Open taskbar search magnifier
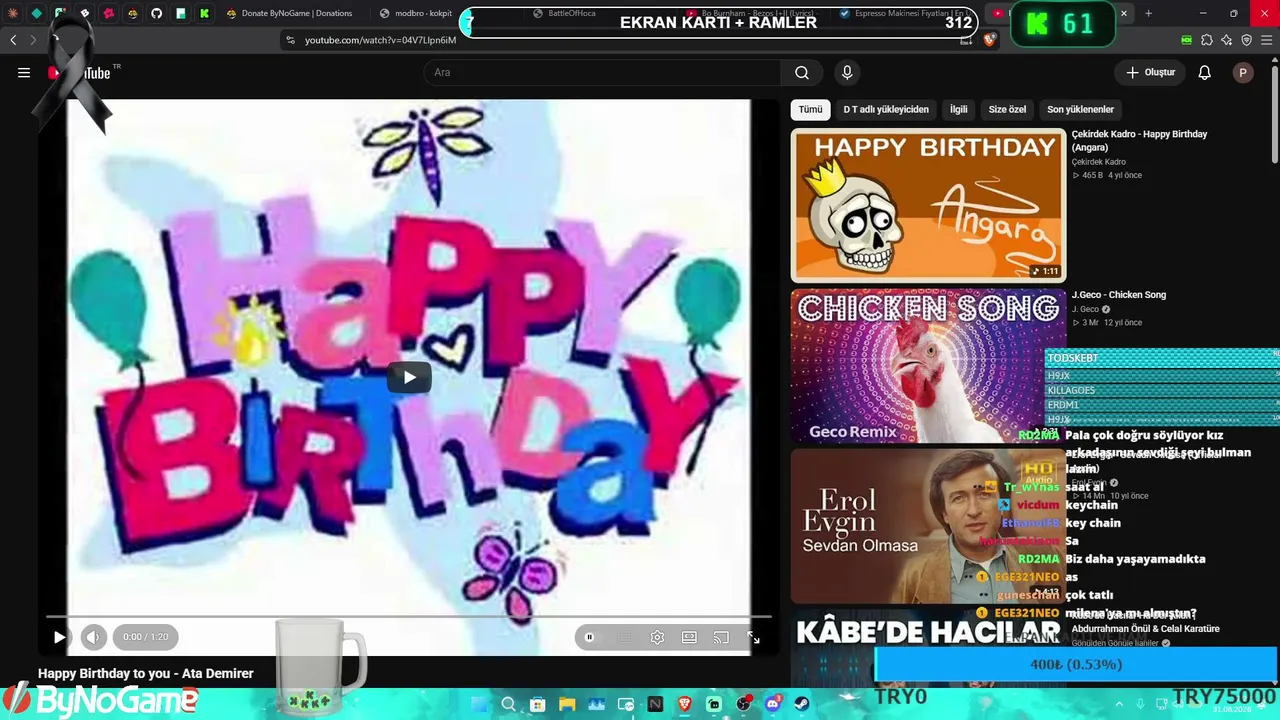Image resolution: width=1280 pixels, height=720 pixels. pos(508,704)
